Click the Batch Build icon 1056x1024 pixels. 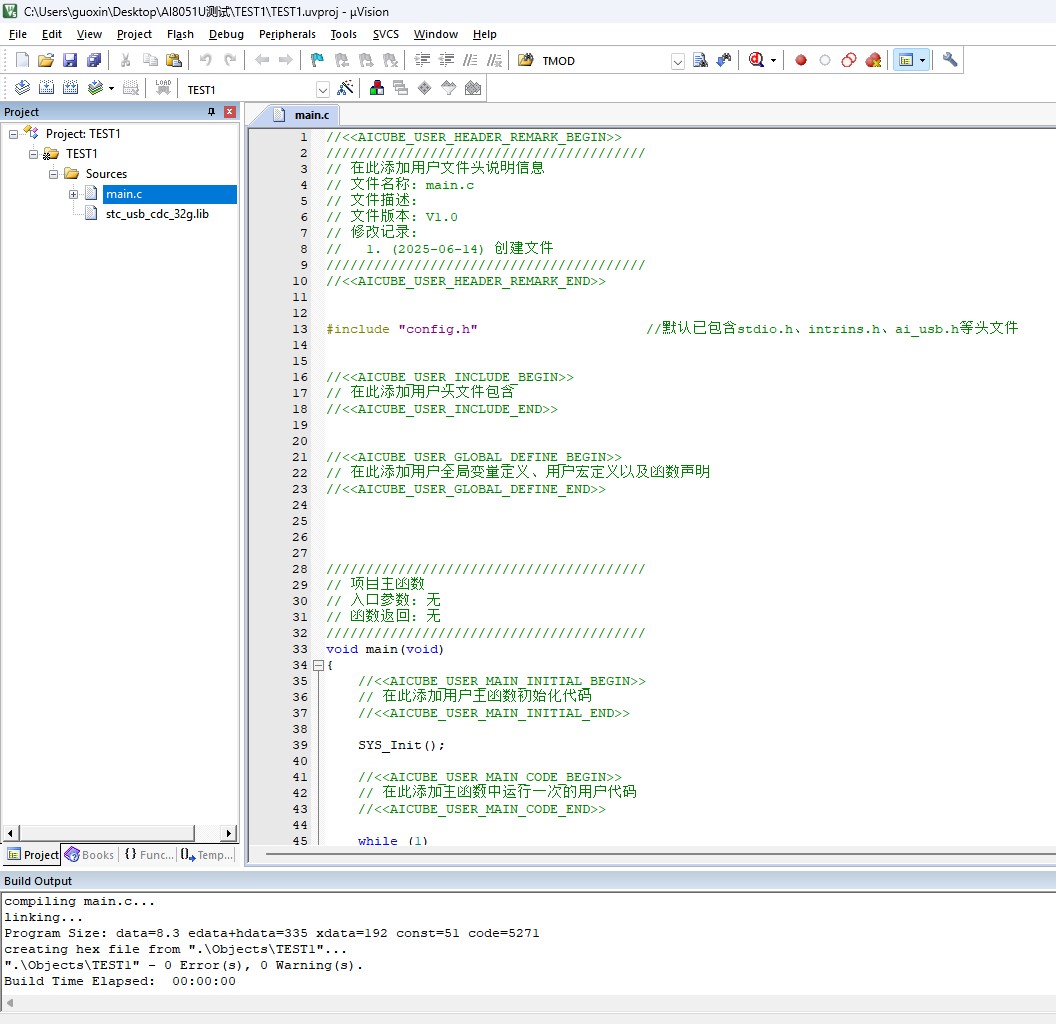[x=95, y=88]
